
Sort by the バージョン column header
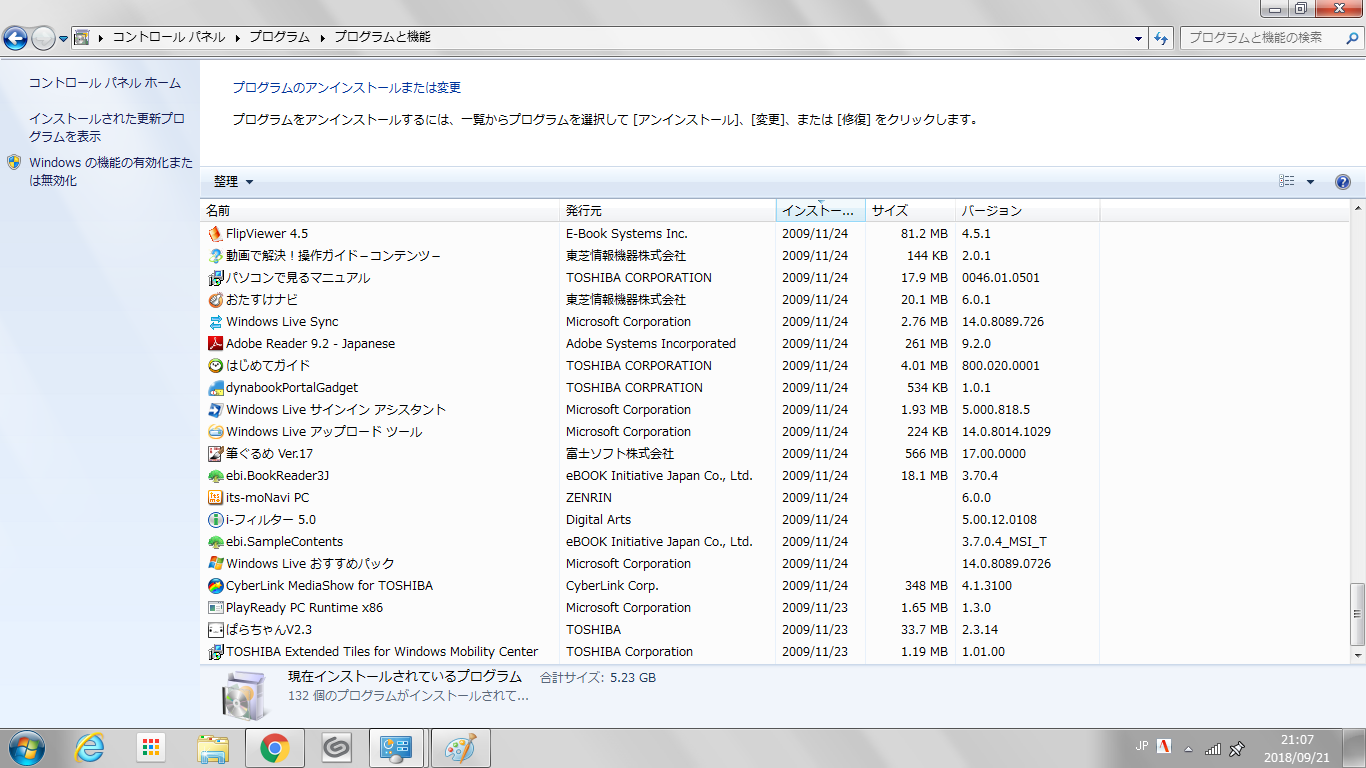(x=1028, y=211)
